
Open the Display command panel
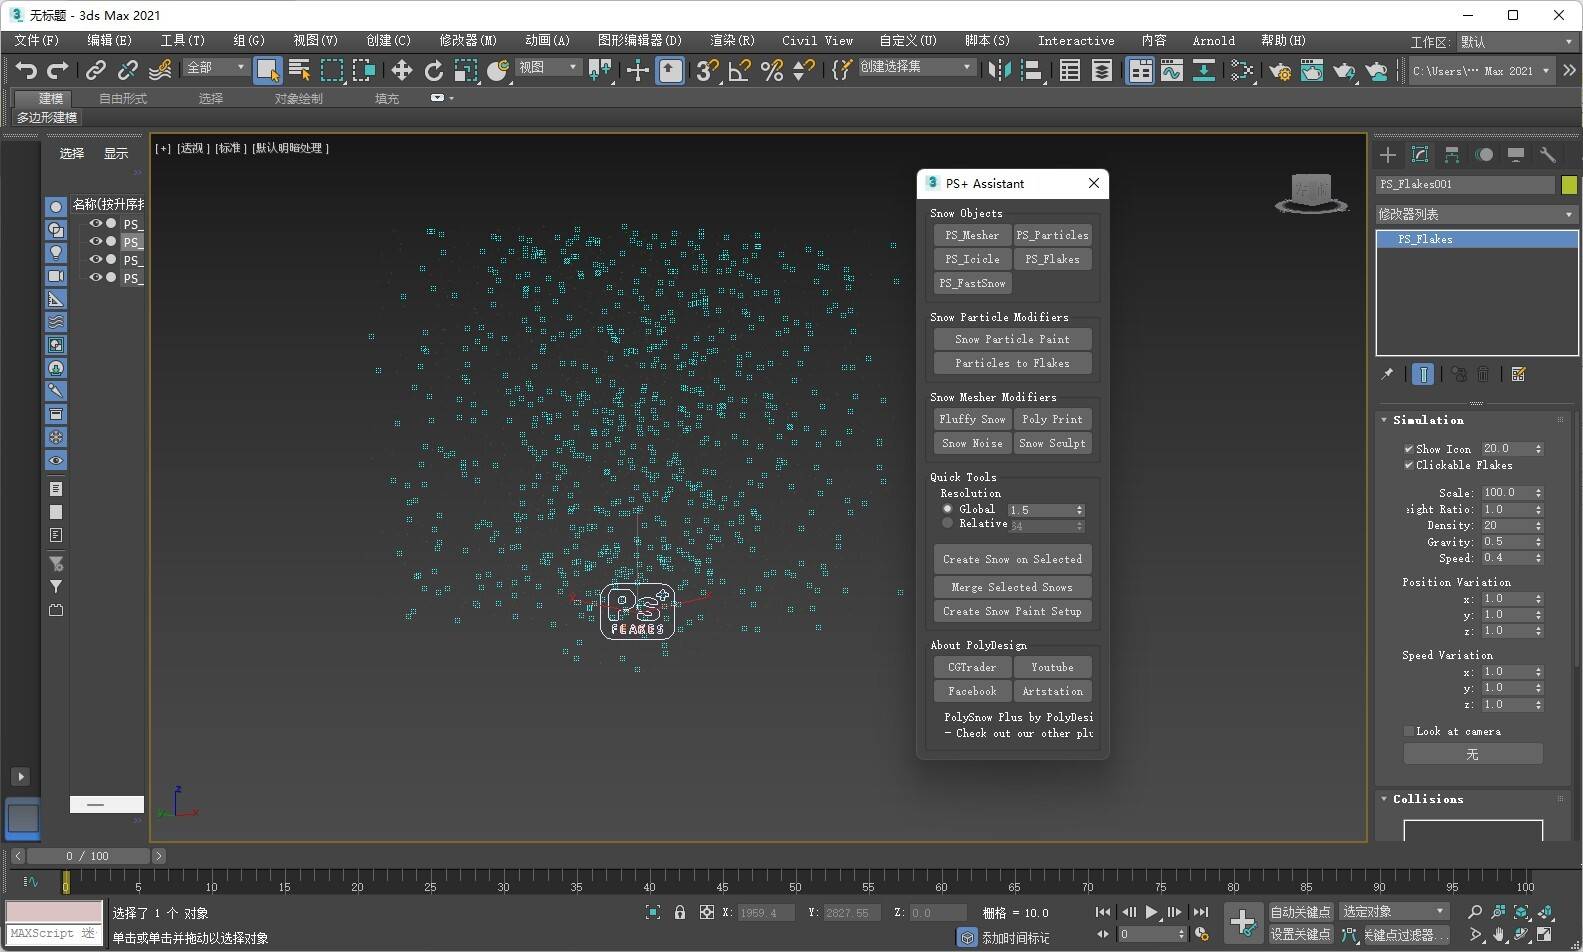1516,154
